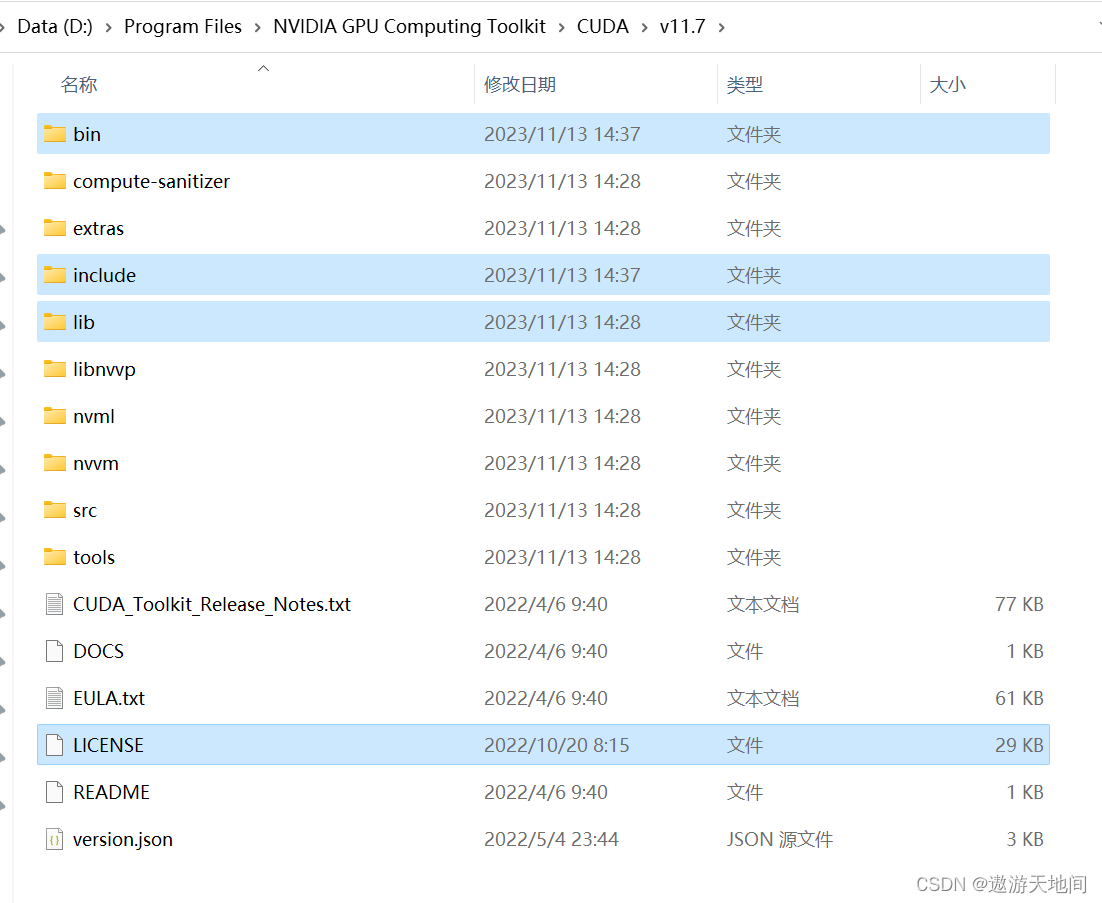Select the file name compute-sanitizer
The width and height of the screenshot is (1102, 903).
pyautogui.click(x=151, y=181)
